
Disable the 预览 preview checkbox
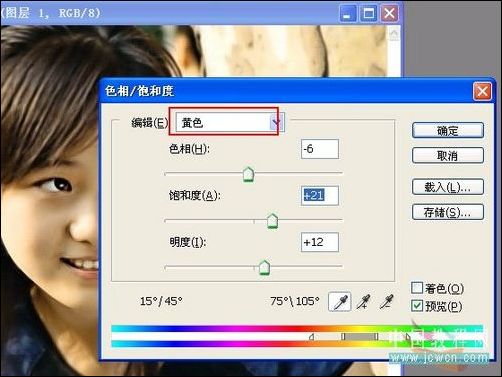point(417,306)
